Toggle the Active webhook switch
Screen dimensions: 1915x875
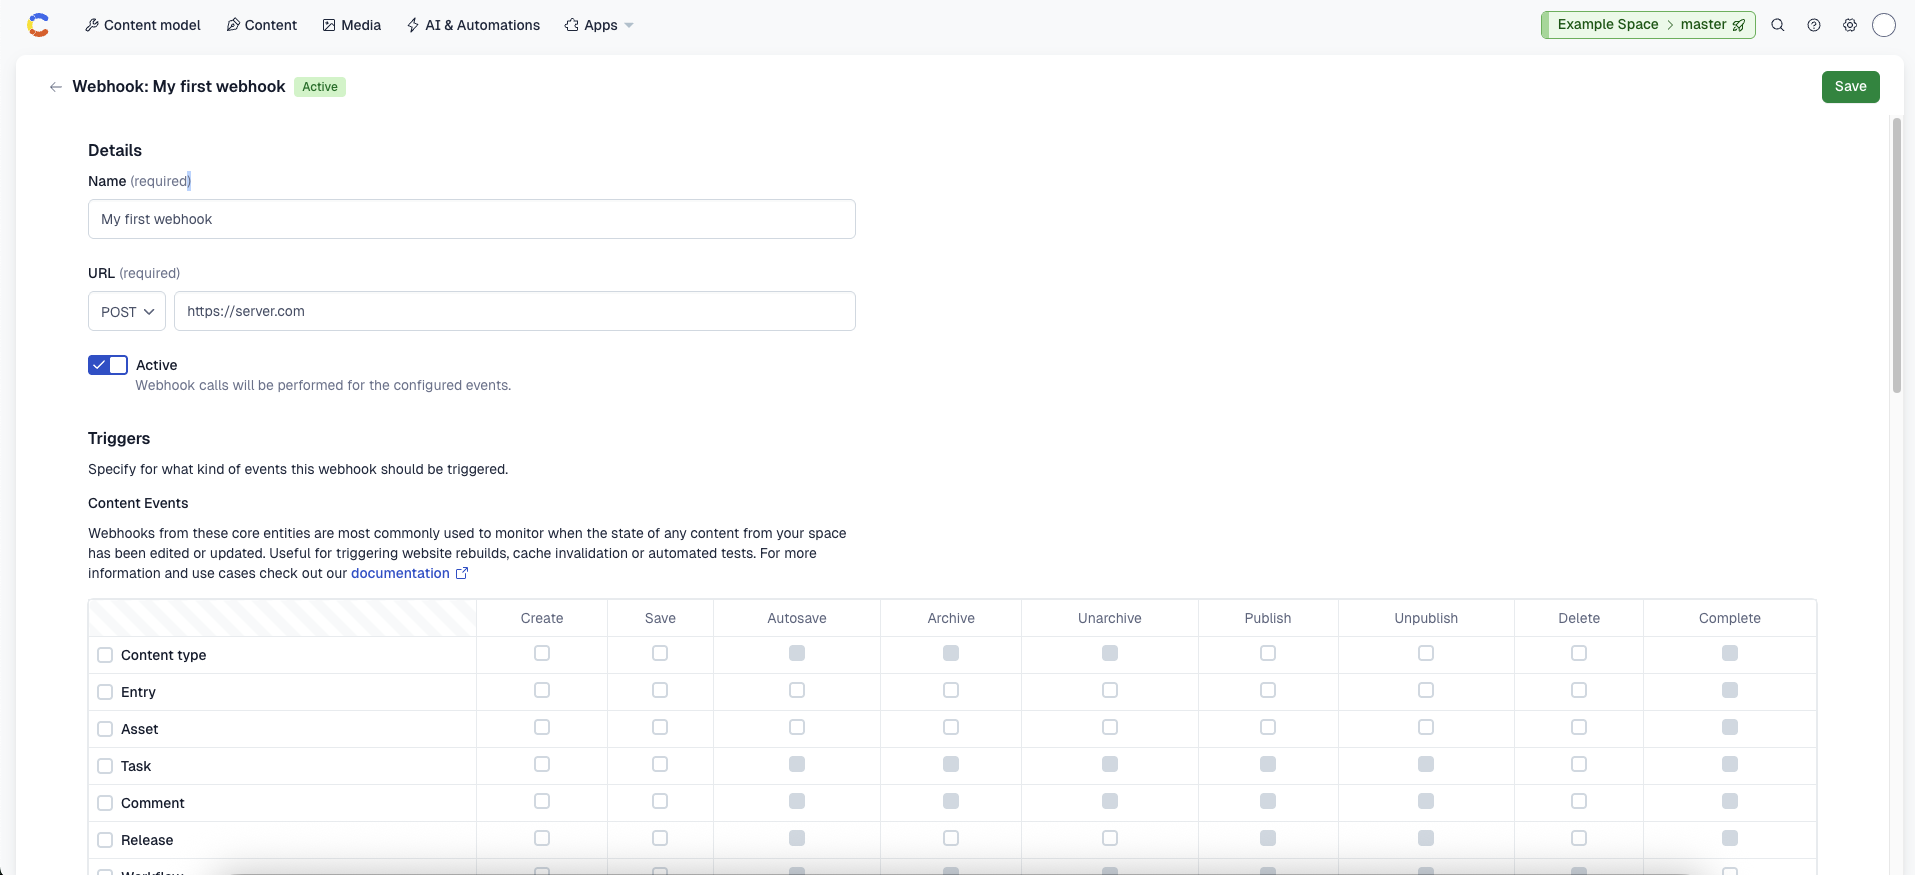pos(108,365)
